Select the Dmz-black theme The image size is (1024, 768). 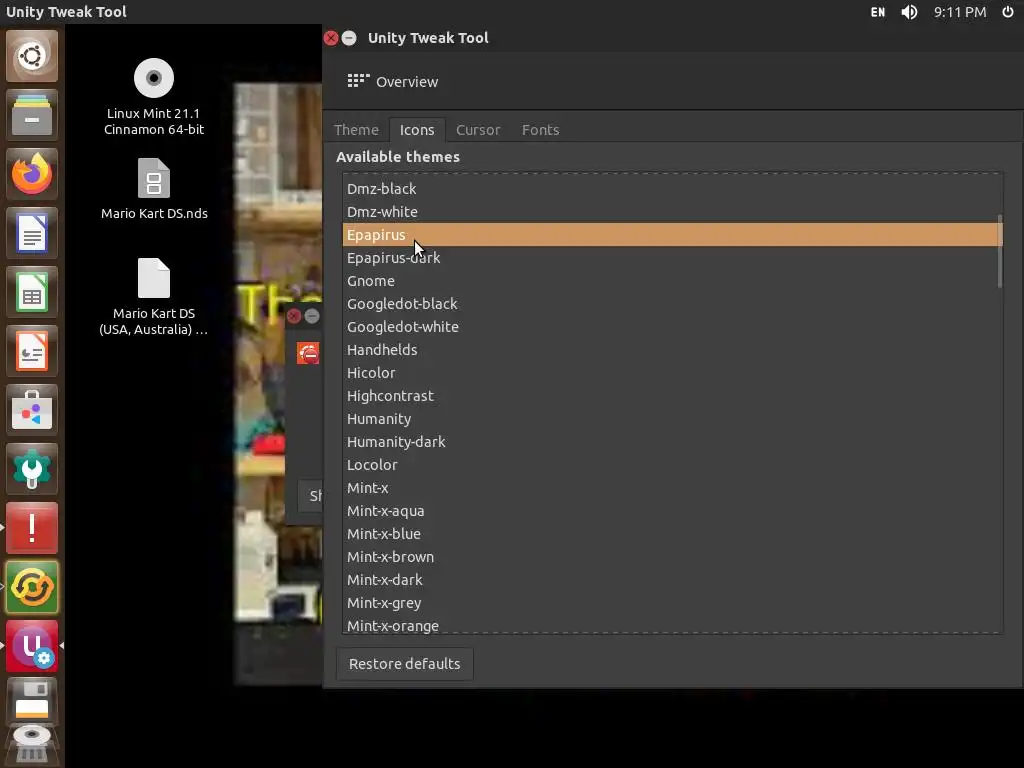pyautogui.click(x=672, y=189)
